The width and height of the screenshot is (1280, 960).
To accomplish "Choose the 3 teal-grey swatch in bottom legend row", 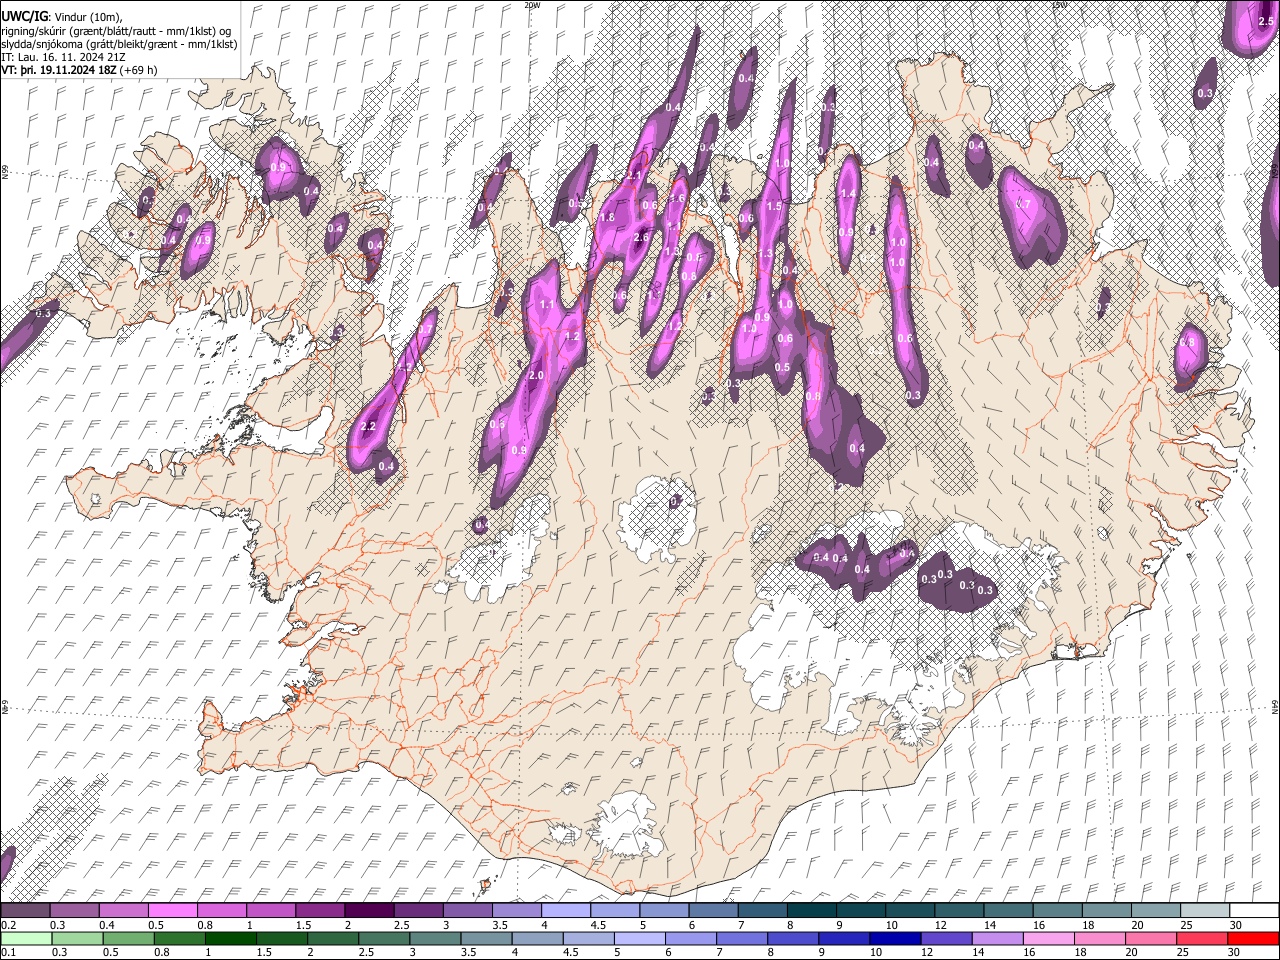I will [435, 938].
